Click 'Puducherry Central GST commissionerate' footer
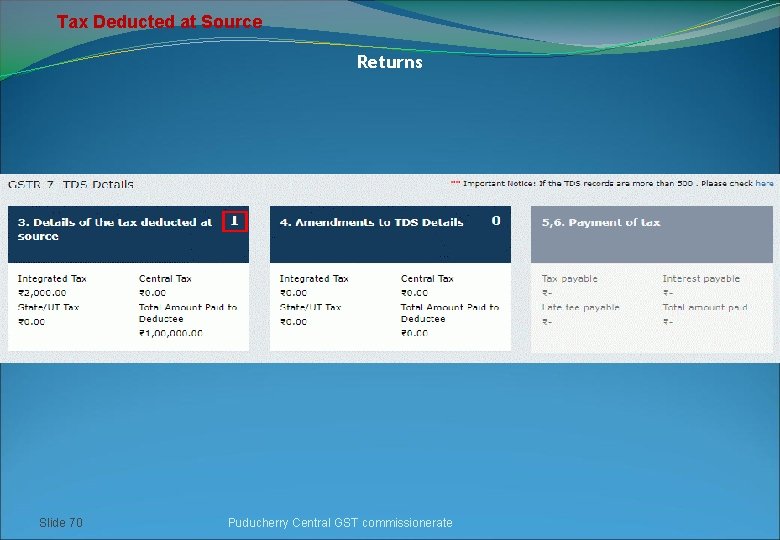 point(340,523)
